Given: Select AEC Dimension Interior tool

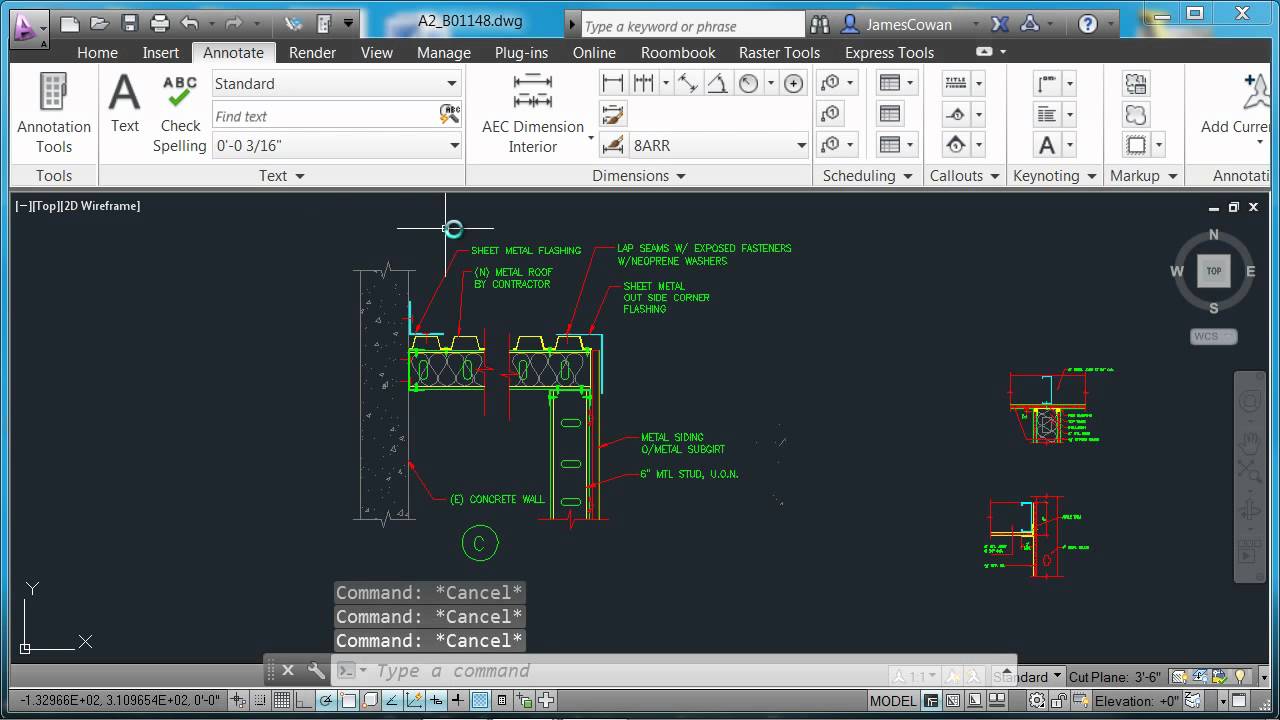Looking at the screenshot, I should pyautogui.click(x=533, y=112).
